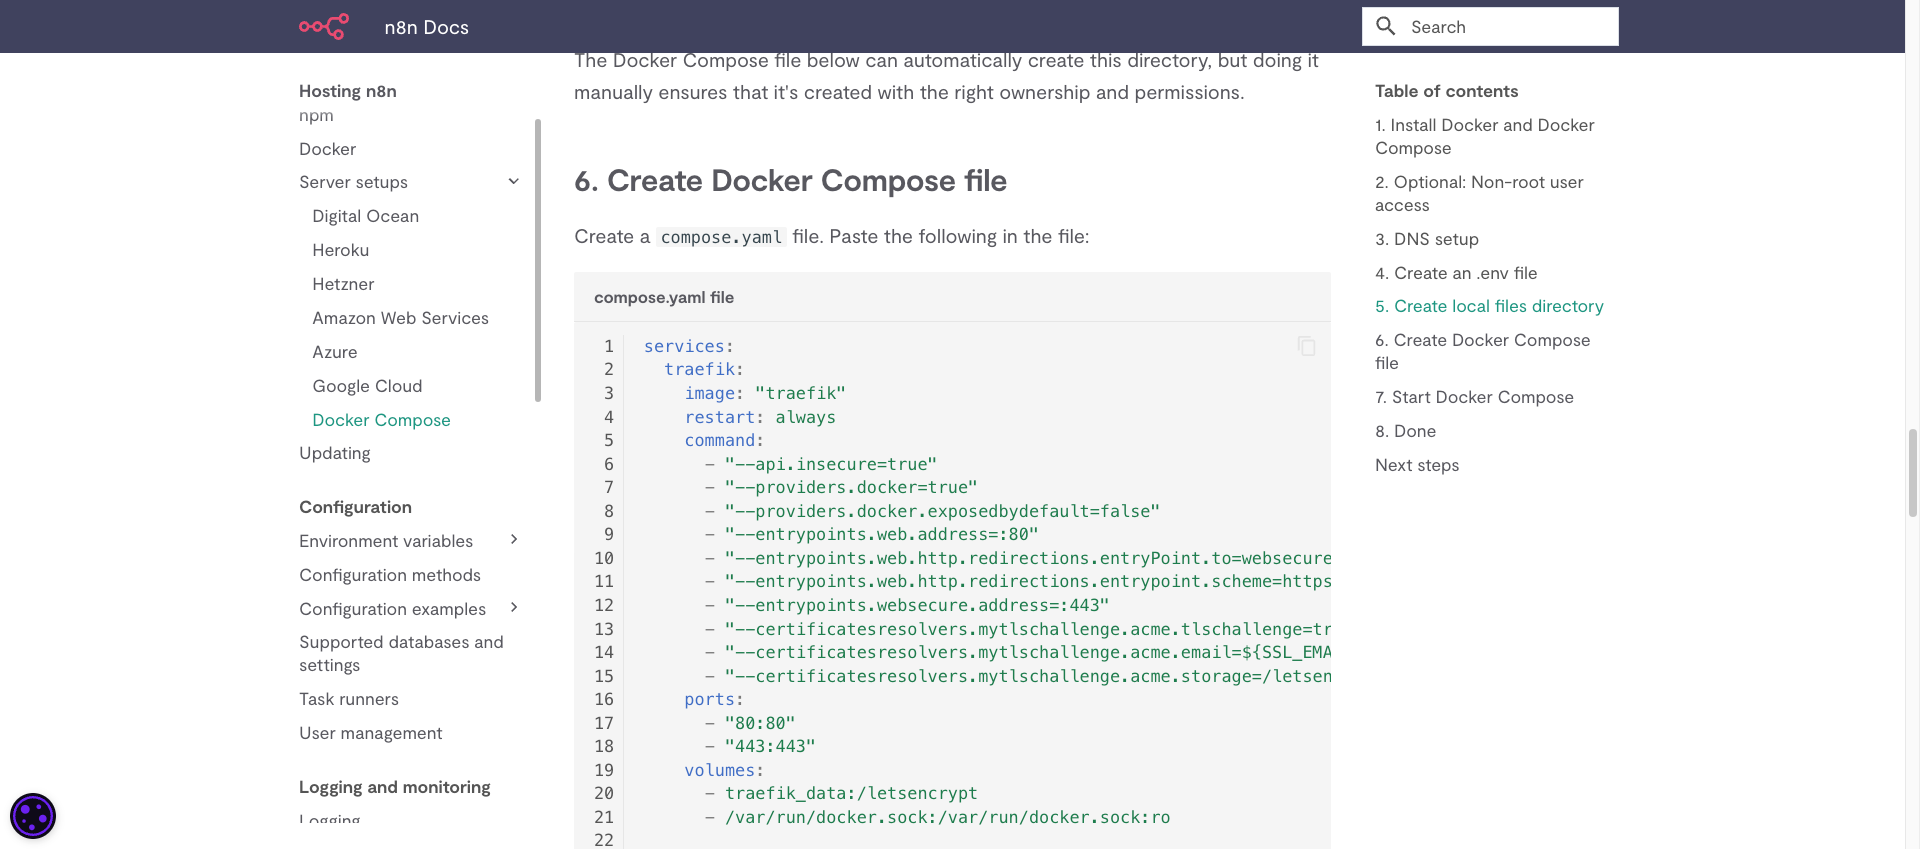Screen dimensions: 1920x849
Task: Expand the Environment variables section
Action: click(x=514, y=540)
